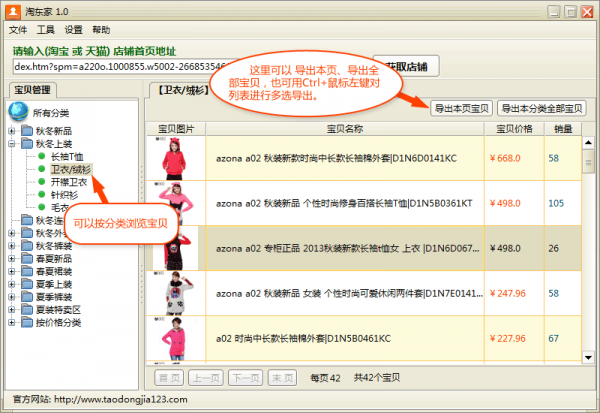Click the green dot beside 针织衫
Screen dimensions: 600x413
tap(42, 194)
